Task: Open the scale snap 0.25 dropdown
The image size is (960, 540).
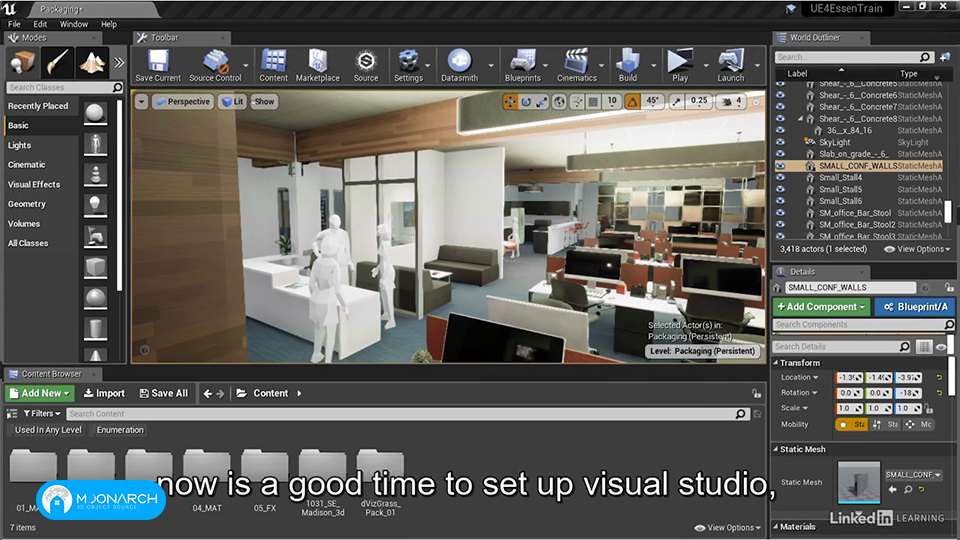Action: (x=699, y=101)
